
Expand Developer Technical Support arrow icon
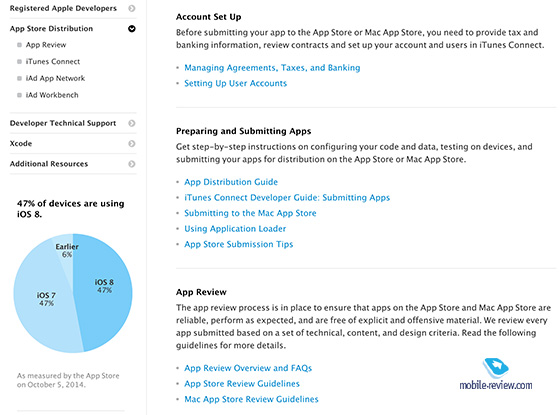pyautogui.click(x=132, y=123)
